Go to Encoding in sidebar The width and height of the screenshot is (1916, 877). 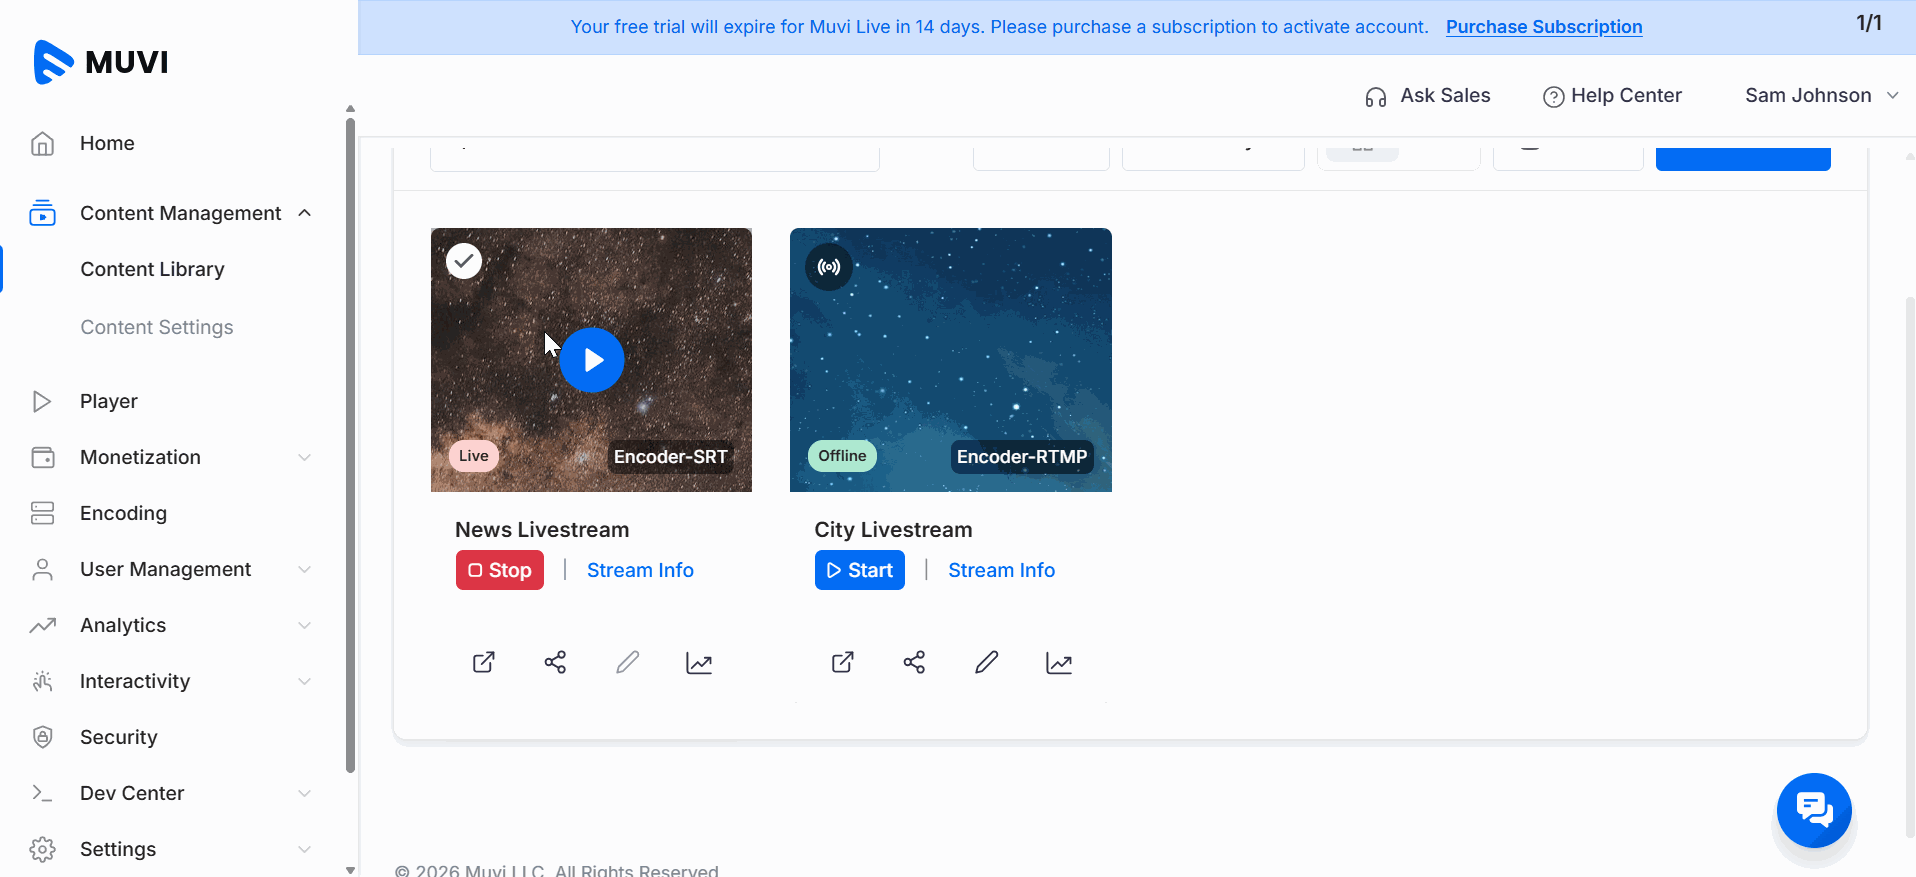[x=123, y=513]
